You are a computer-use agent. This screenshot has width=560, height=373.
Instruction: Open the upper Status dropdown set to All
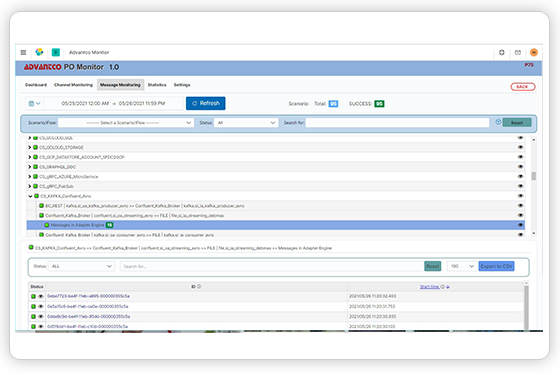[246, 123]
